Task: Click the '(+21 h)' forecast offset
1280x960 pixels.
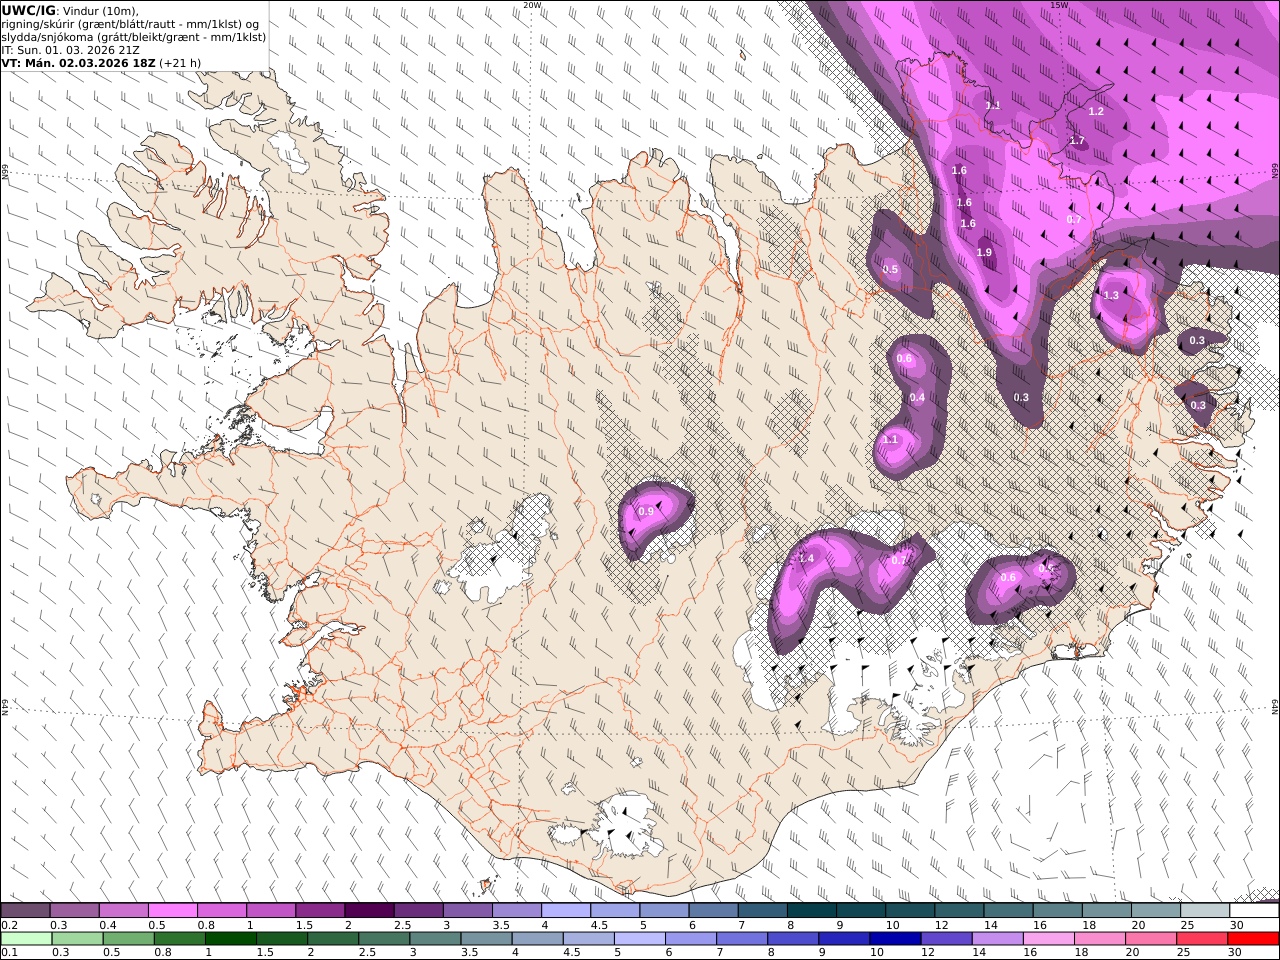Action: tap(180, 63)
